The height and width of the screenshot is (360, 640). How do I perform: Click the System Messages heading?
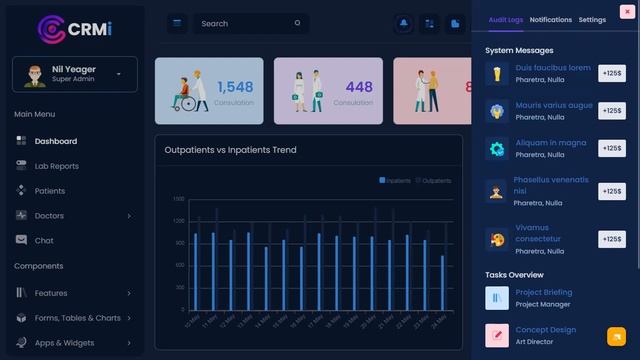[519, 51]
